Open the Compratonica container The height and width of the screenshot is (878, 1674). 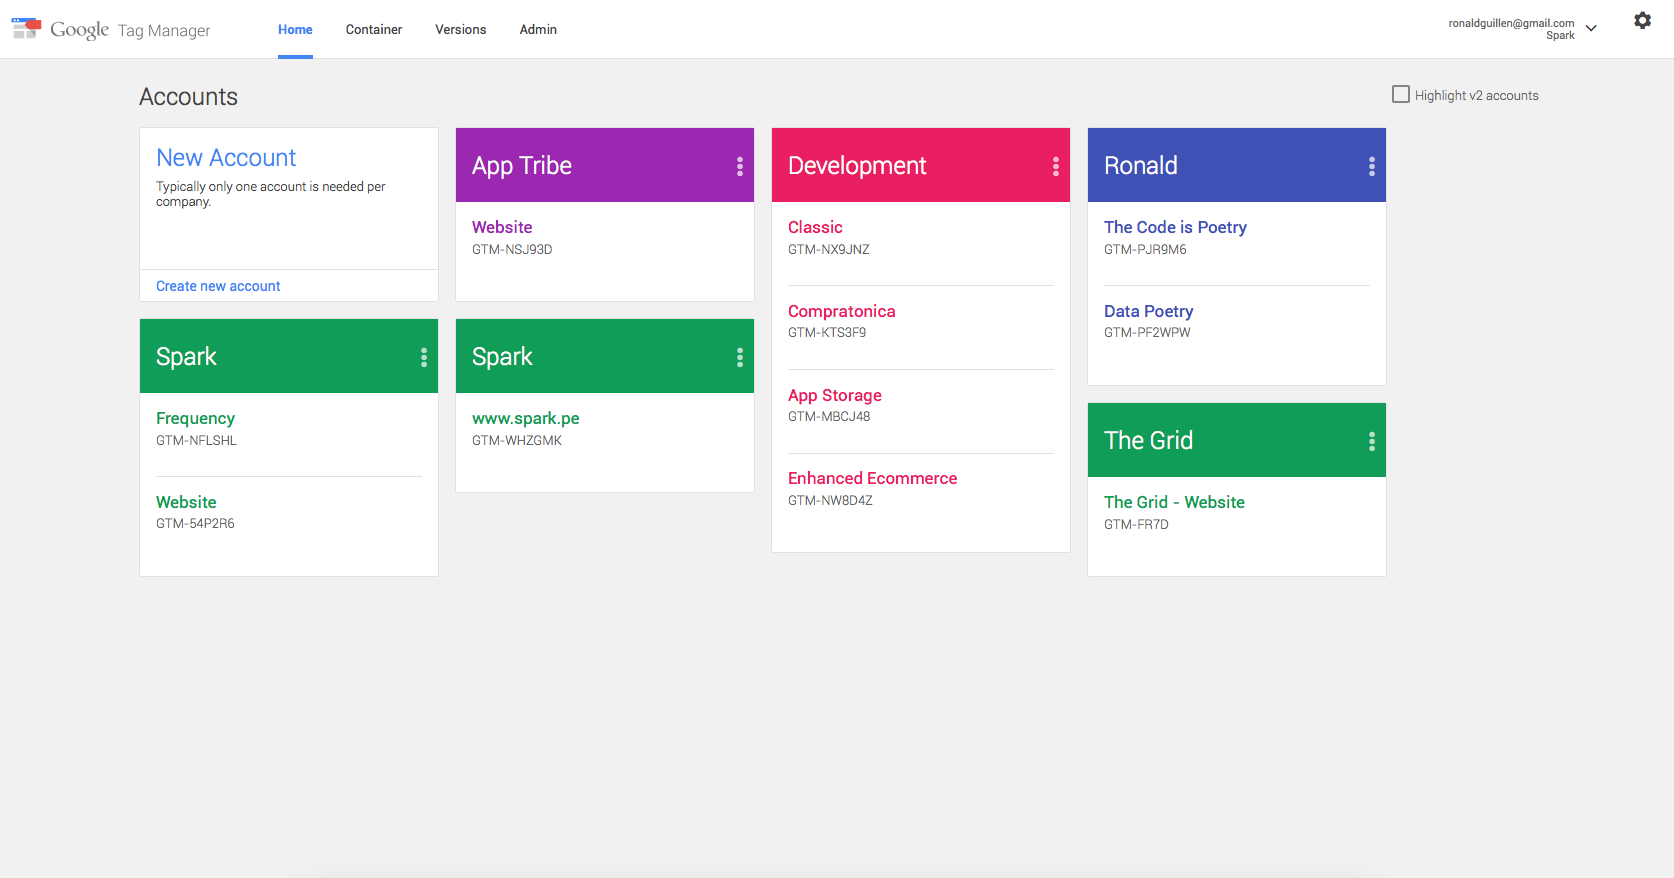[842, 311]
